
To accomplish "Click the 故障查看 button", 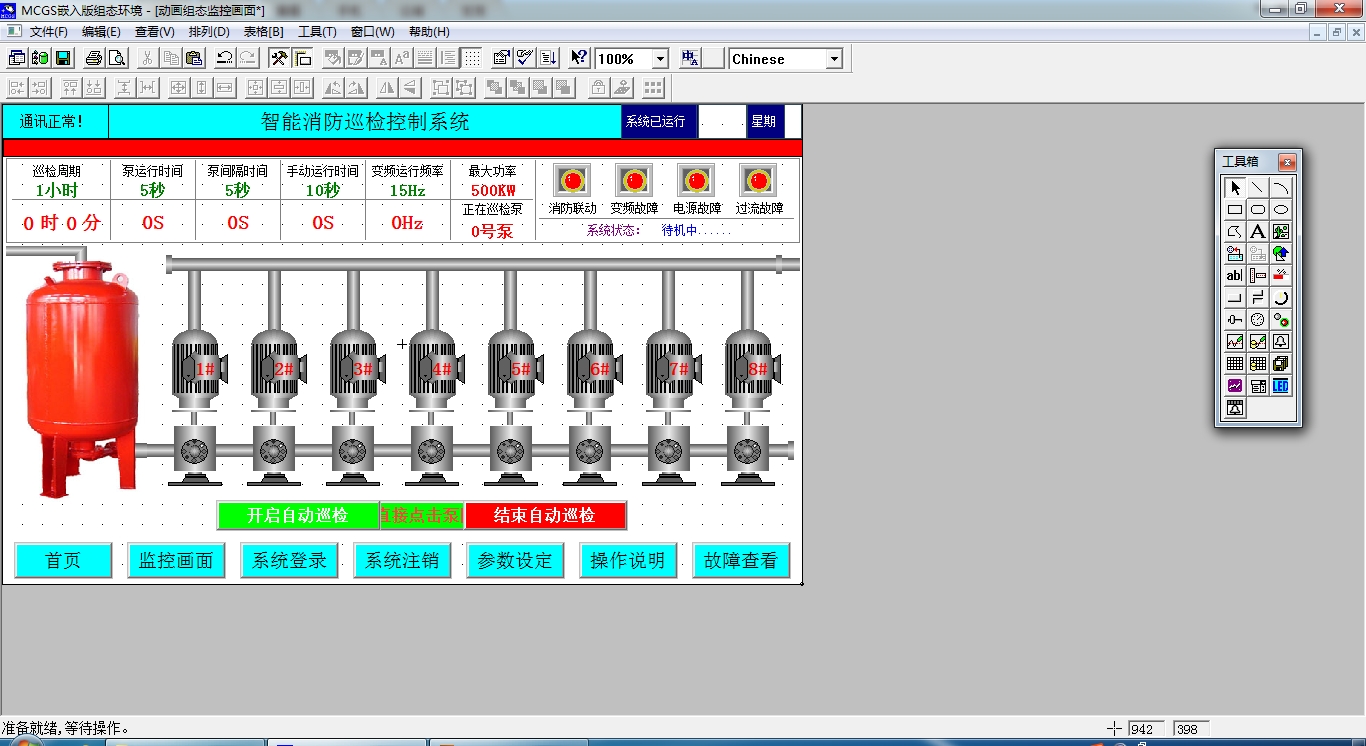I will (741, 561).
